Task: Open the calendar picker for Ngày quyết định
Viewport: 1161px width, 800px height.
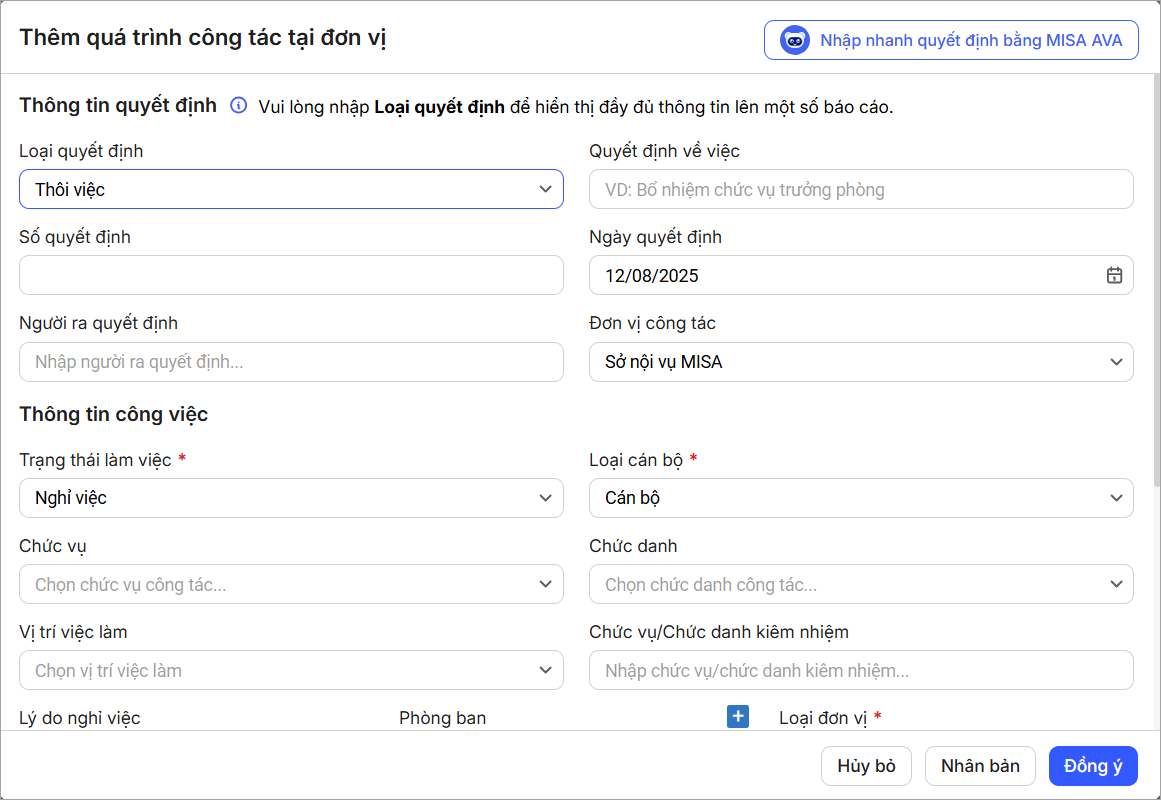Action: pyautogui.click(x=1114, y=276)
